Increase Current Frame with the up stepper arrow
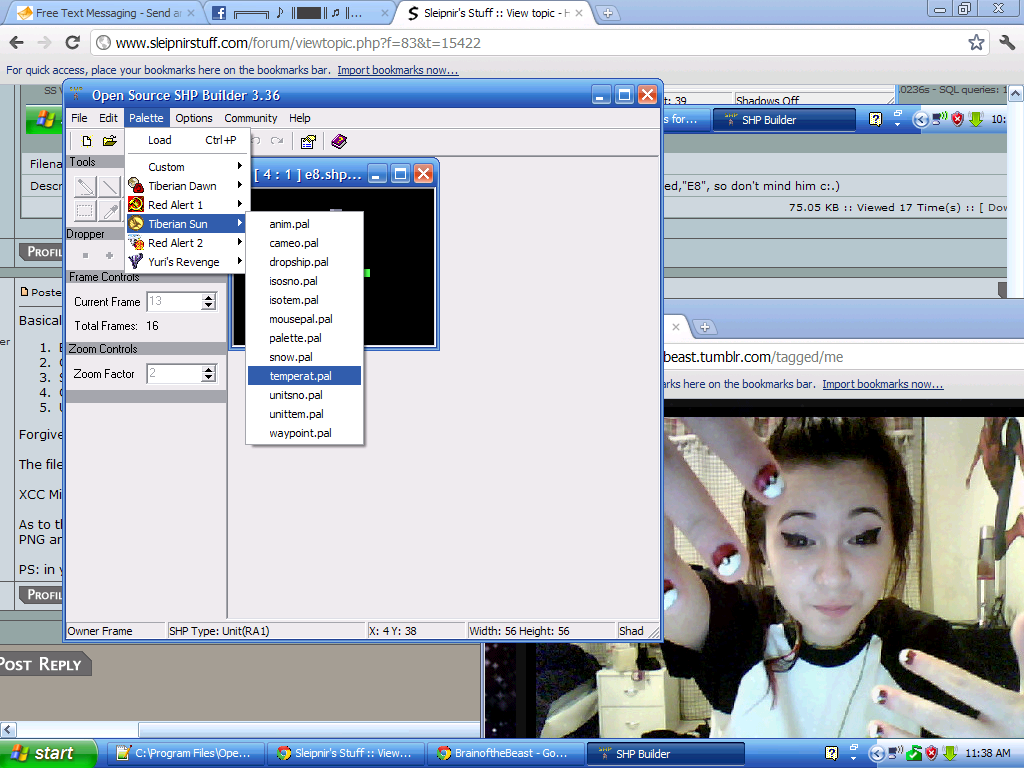 pos(208,297)
